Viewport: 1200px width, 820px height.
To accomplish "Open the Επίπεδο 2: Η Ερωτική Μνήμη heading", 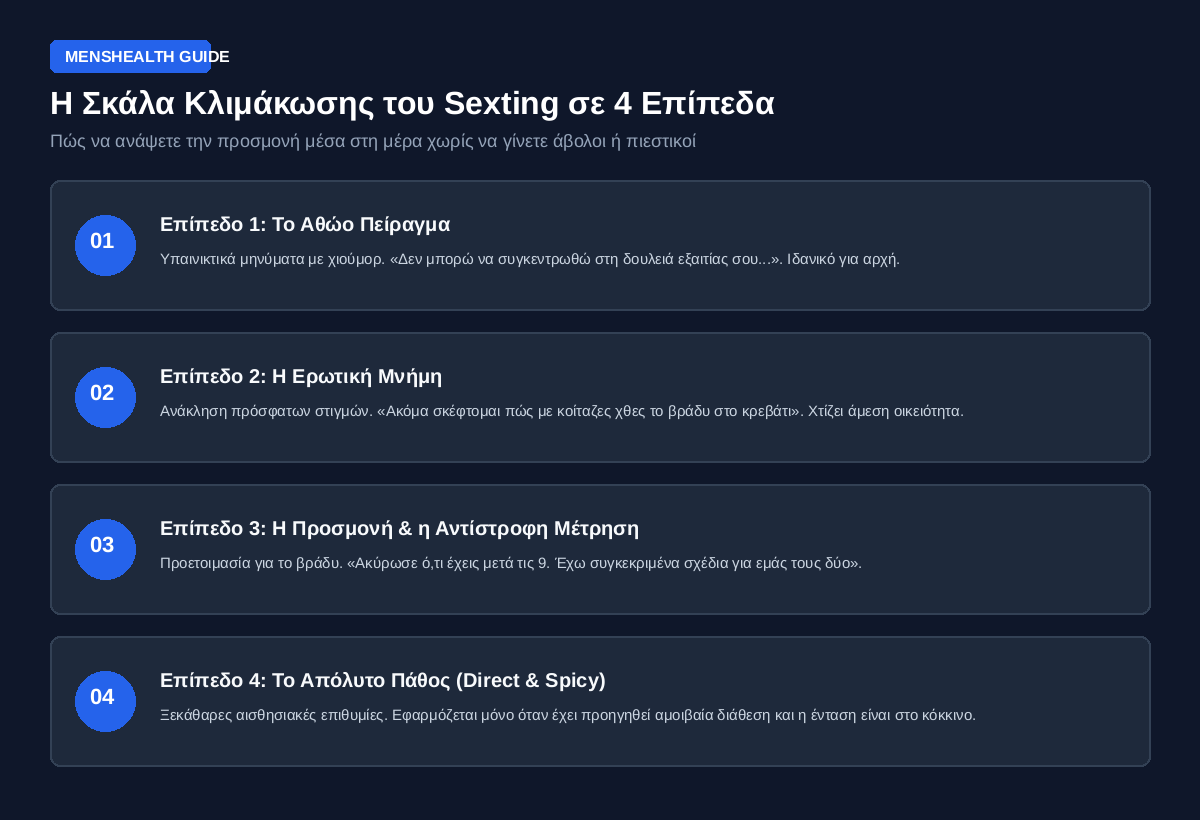I will tap(301, 376).
